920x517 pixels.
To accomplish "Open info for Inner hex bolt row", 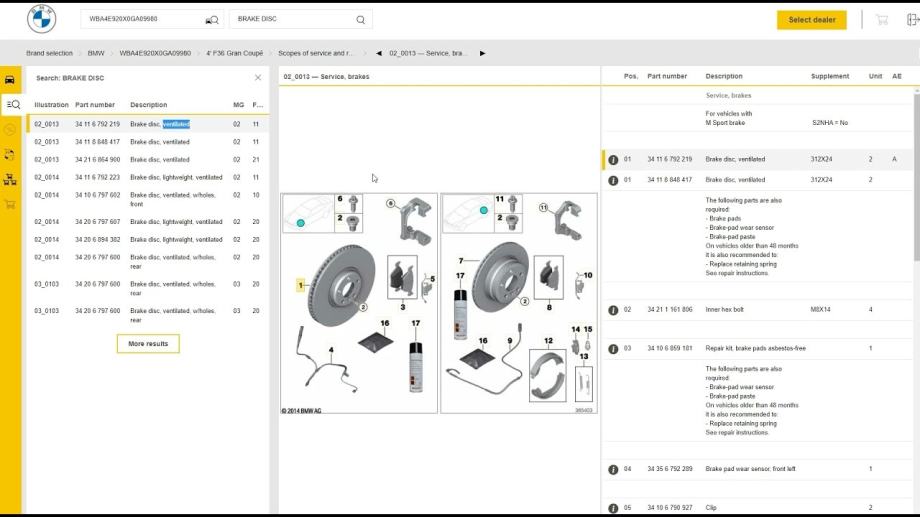I will click(613, 310).
